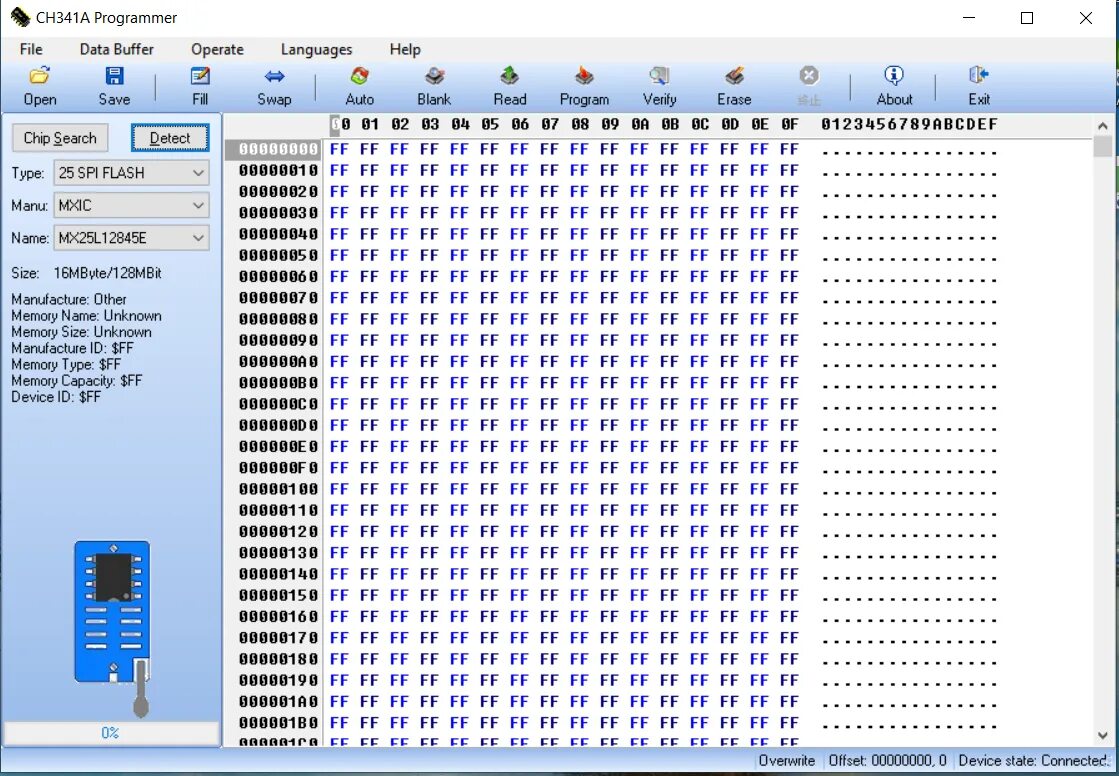1119x776 pixels.
Task: Open the About info icon
Action: [894, 76]
